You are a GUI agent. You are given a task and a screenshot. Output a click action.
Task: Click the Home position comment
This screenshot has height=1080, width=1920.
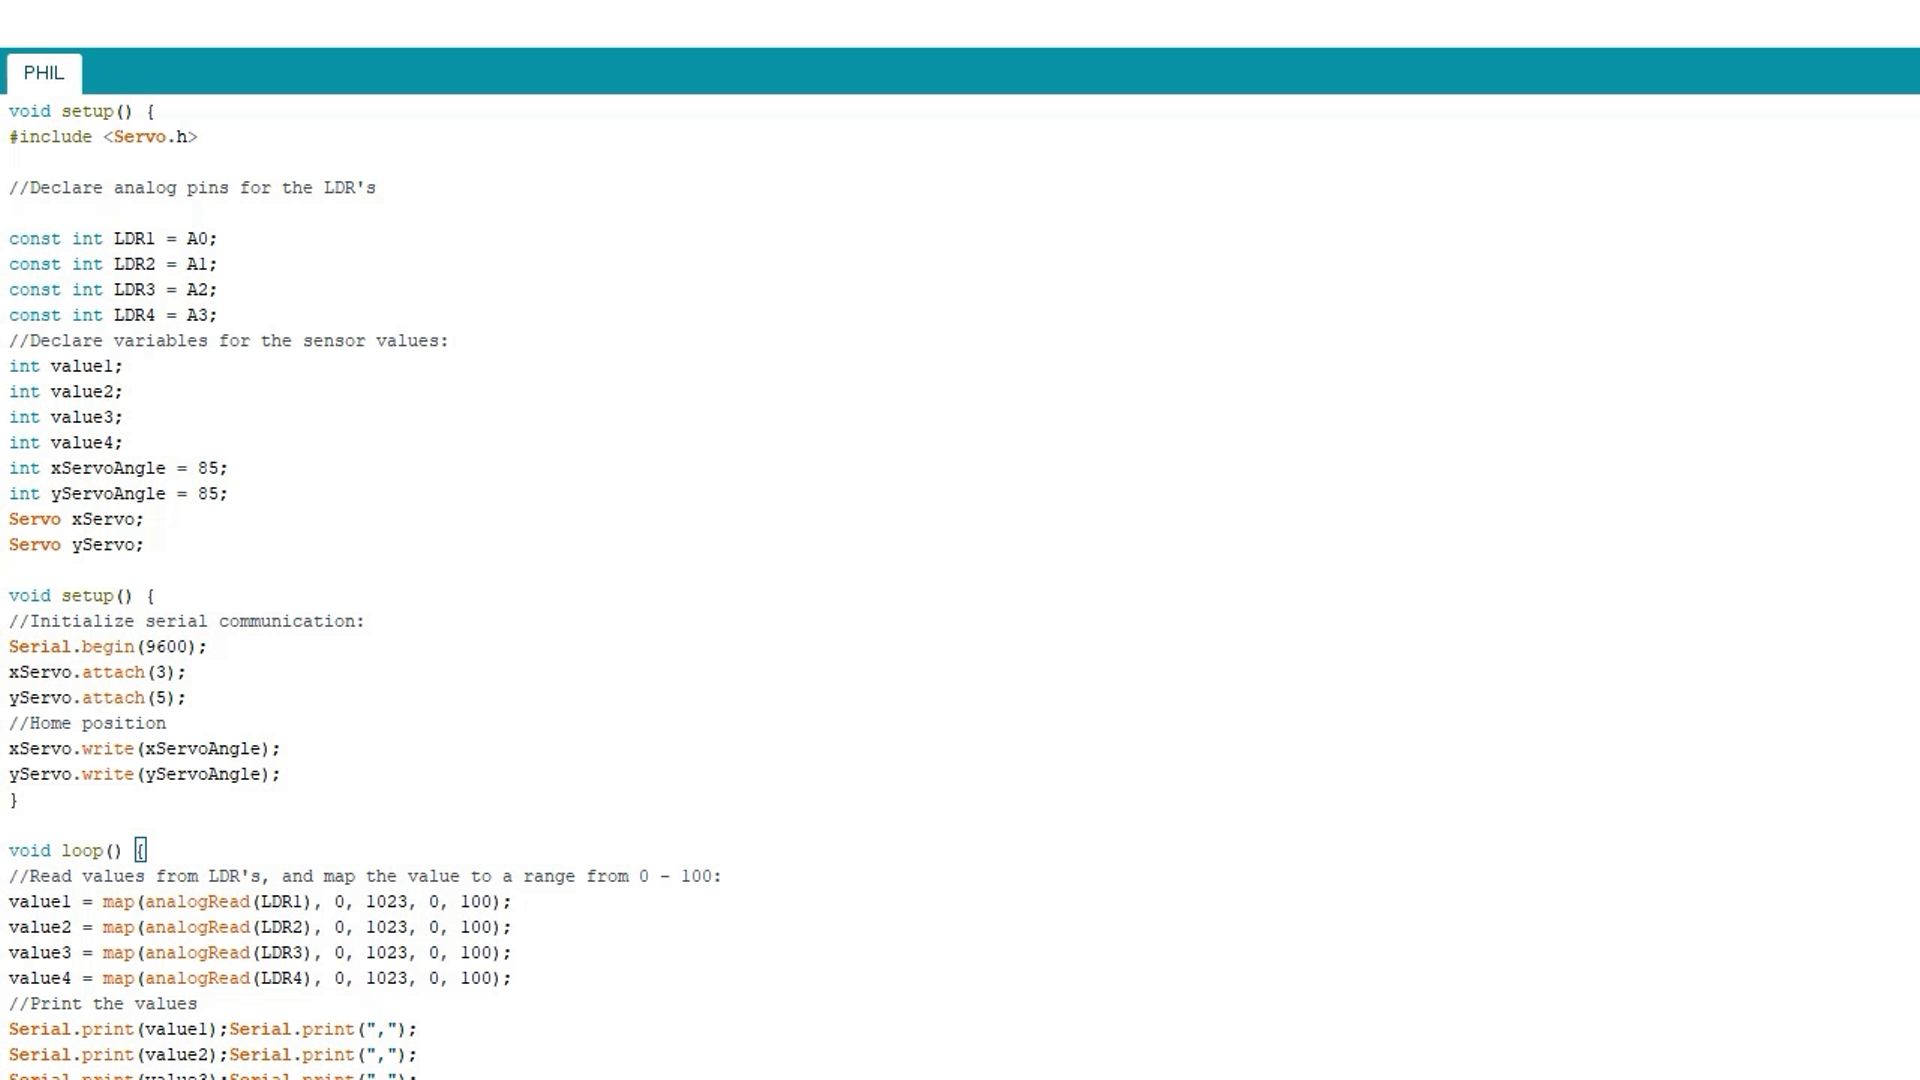coord(87,723)
